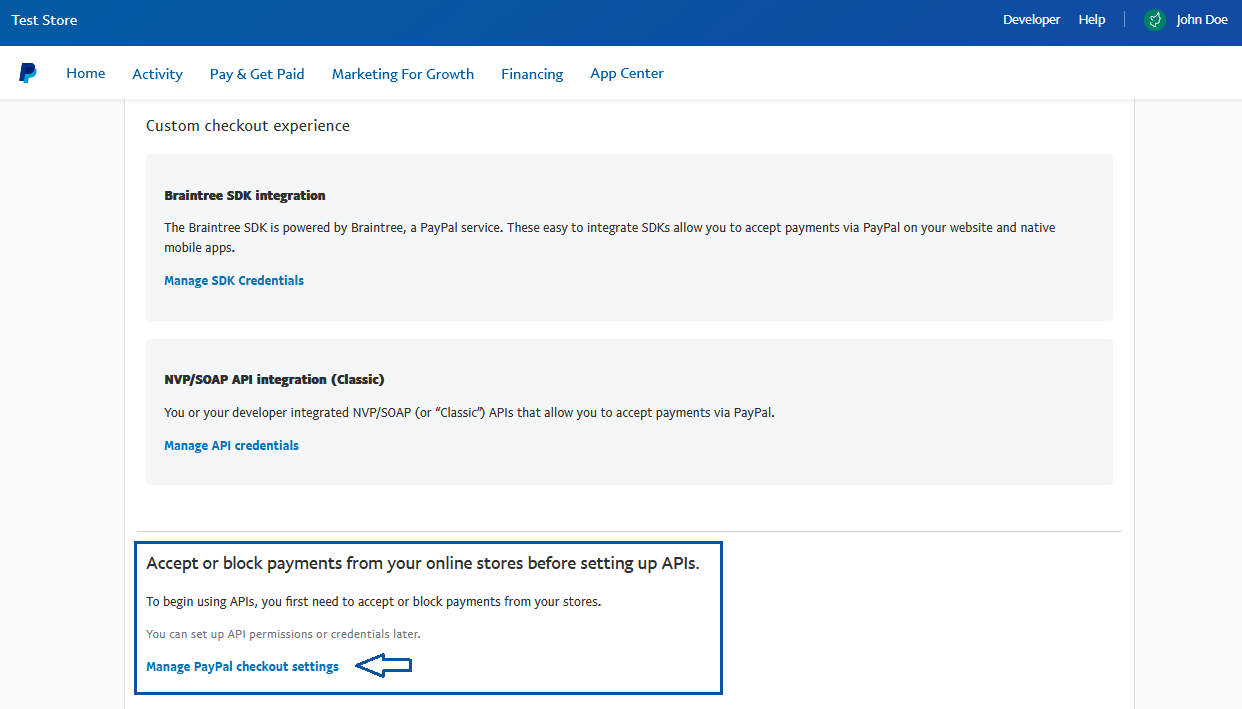Click the 'To begin using APIs' sentence
This screenshot has width=1242, height=709.
pyautogui.click(x=374, y=602)
